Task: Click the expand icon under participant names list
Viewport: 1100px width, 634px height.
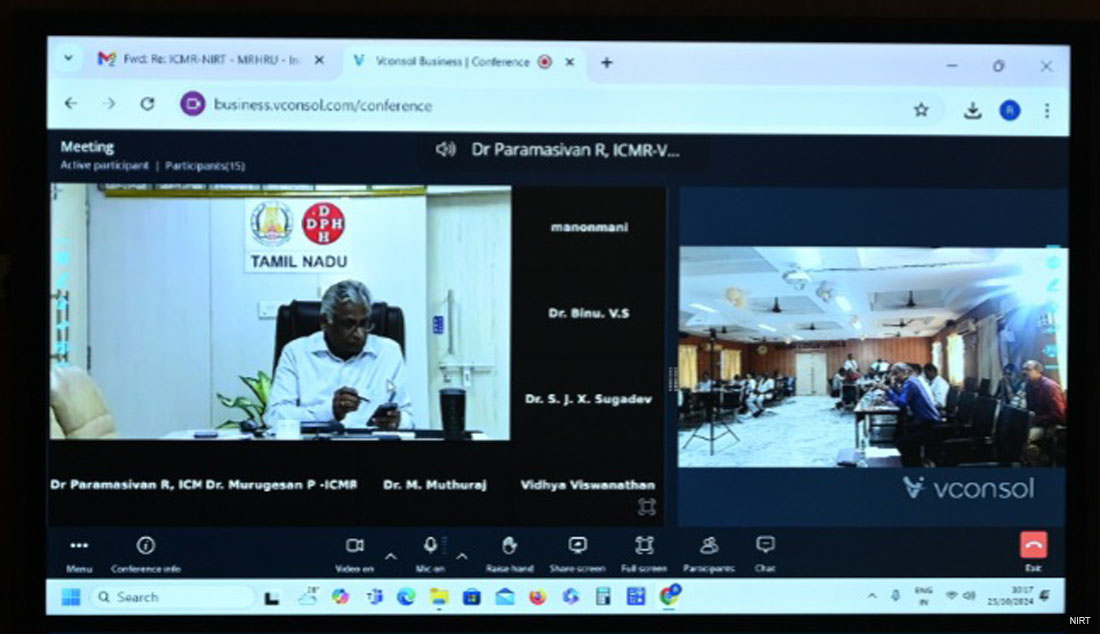Action: click(647, 507)
